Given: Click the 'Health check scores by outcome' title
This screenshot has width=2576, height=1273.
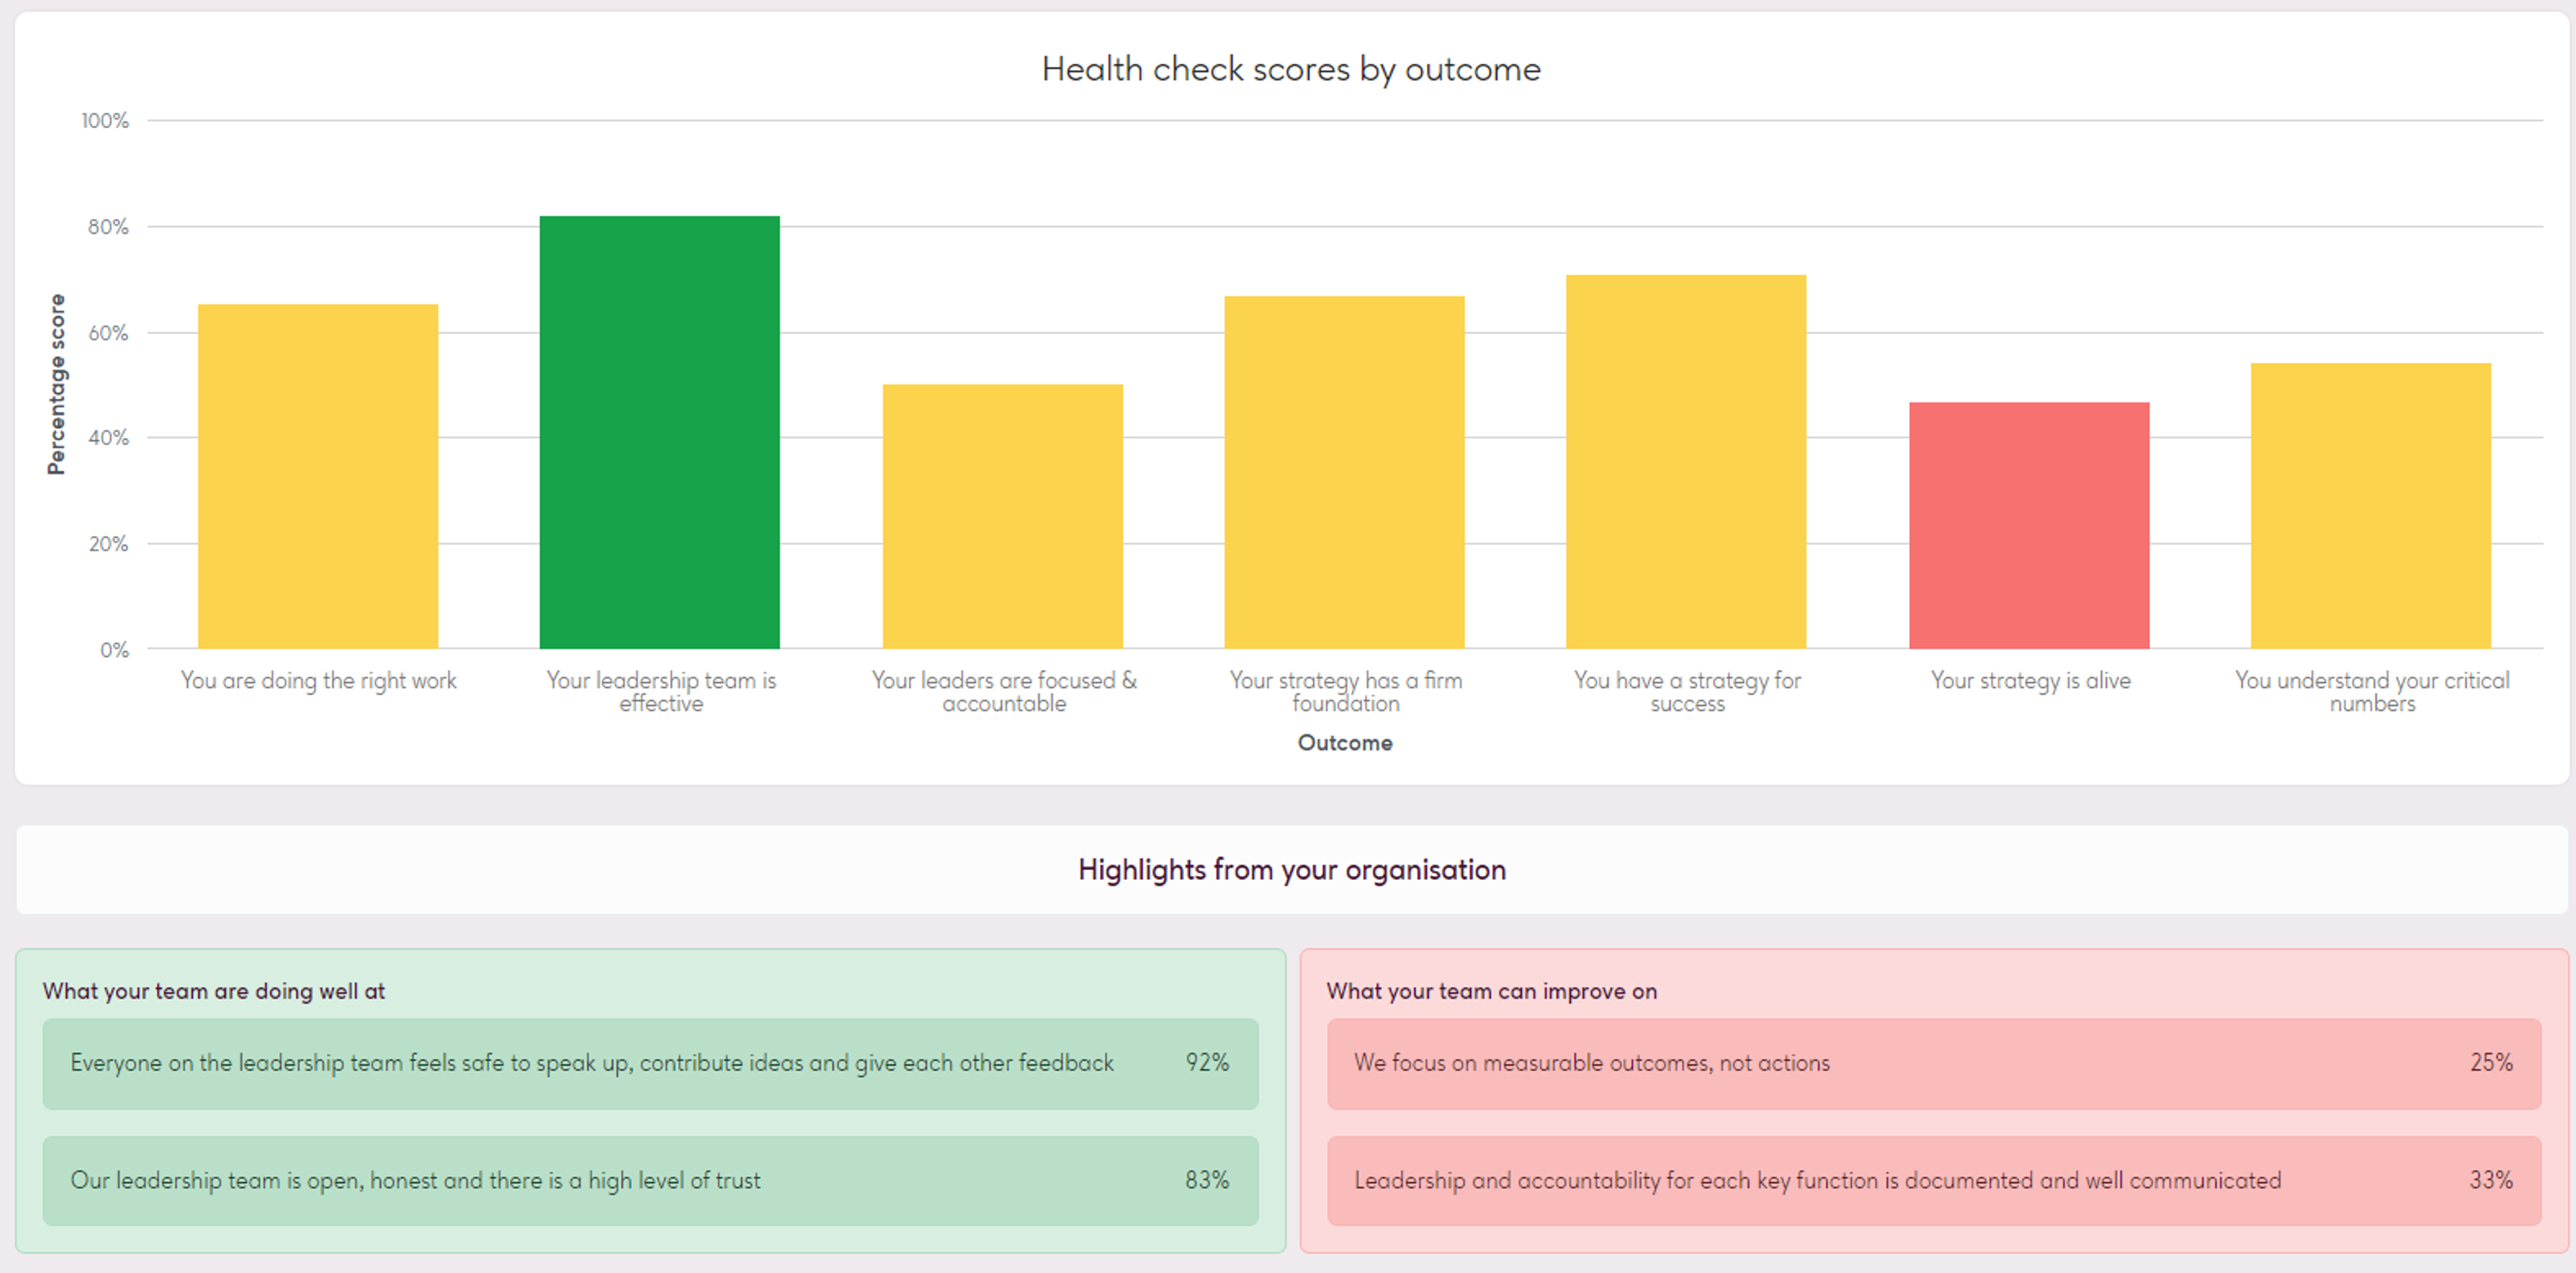Looking at the screenshot, I should click(1290, 69).
